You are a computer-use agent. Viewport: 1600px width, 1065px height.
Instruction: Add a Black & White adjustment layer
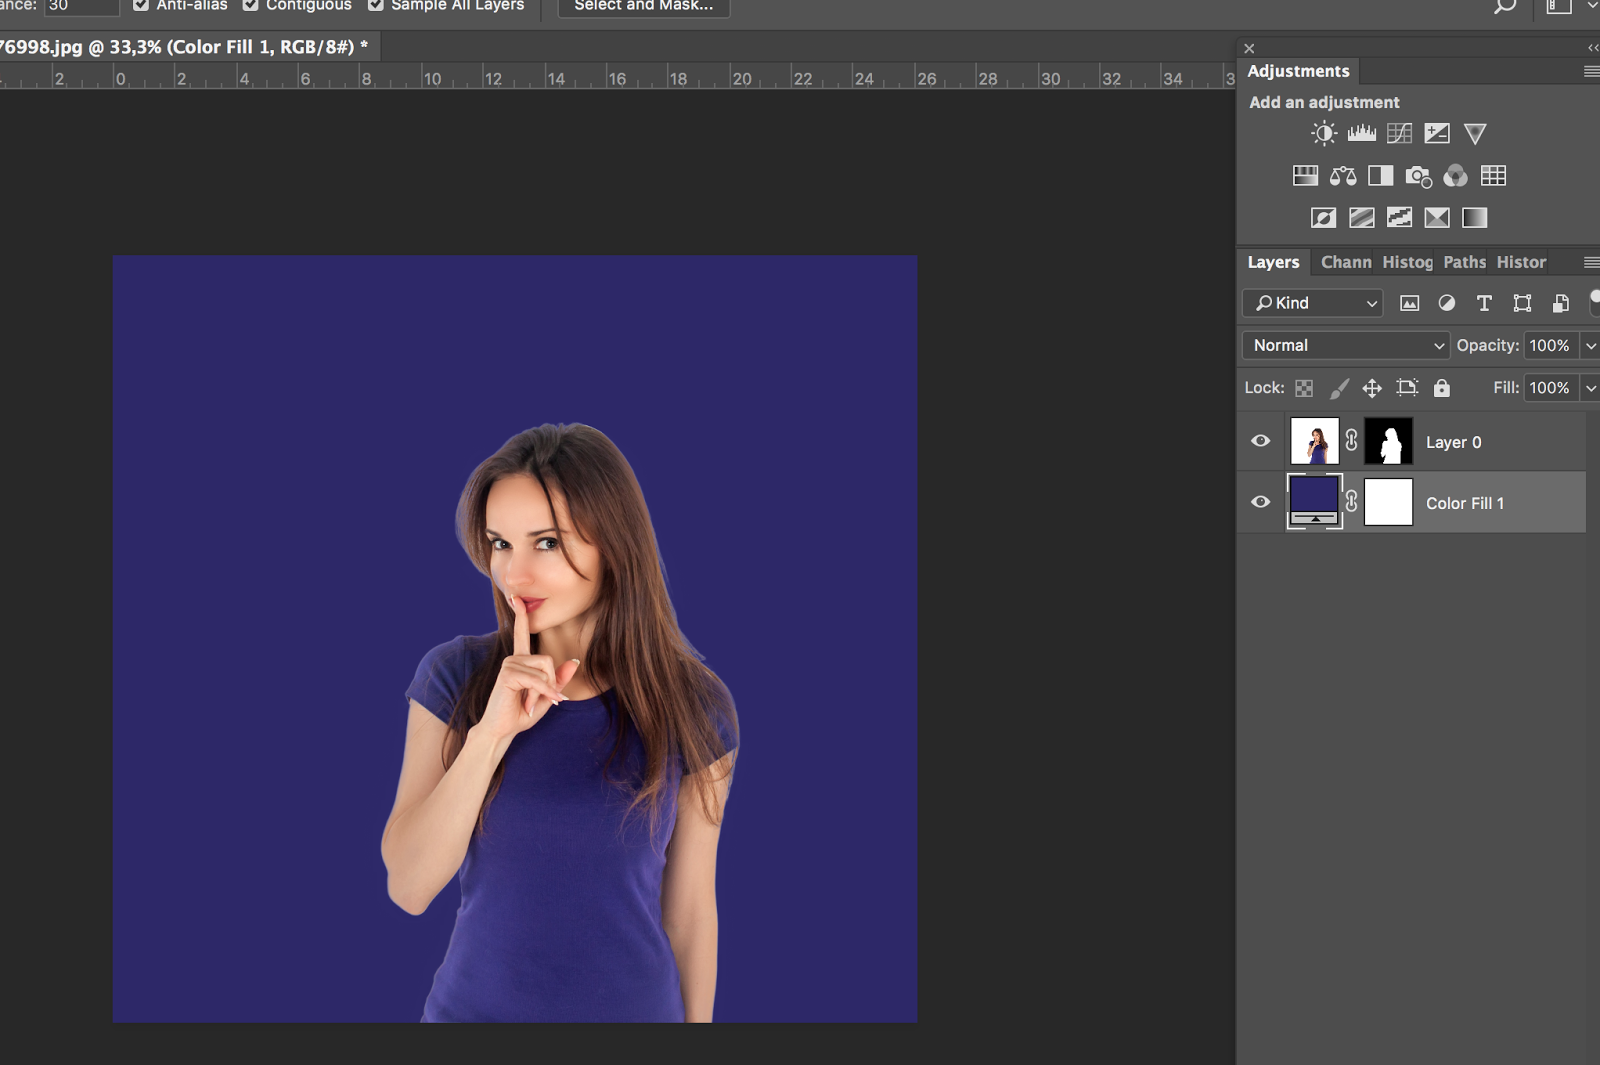(x=1381, y=176)
